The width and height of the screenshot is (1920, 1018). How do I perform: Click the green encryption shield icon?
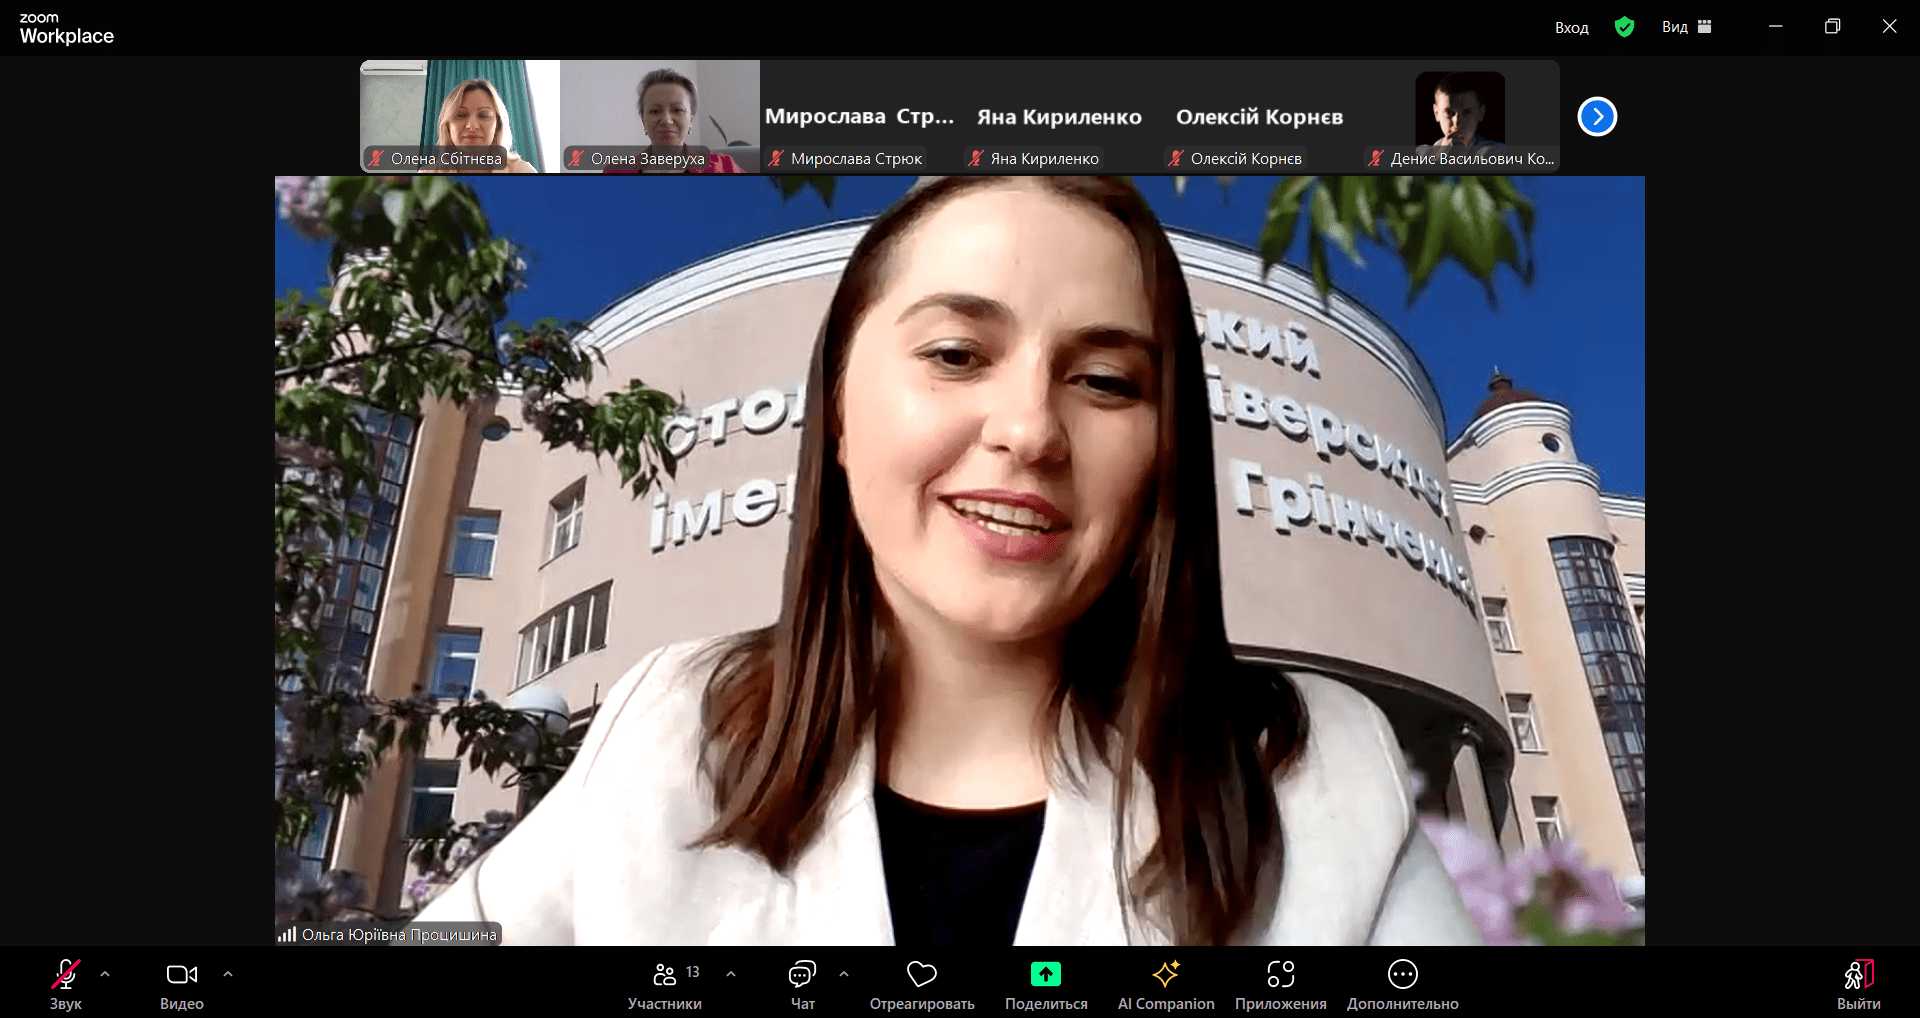(x=1624, y=27)
